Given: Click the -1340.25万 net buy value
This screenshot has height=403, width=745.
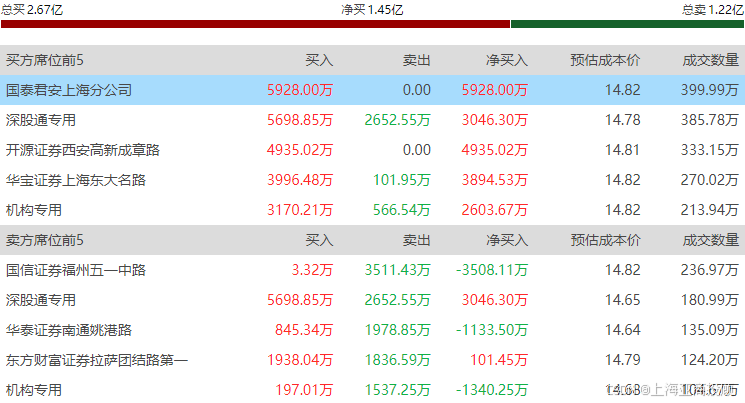Looking at the screenshot, I should point(492,390).
